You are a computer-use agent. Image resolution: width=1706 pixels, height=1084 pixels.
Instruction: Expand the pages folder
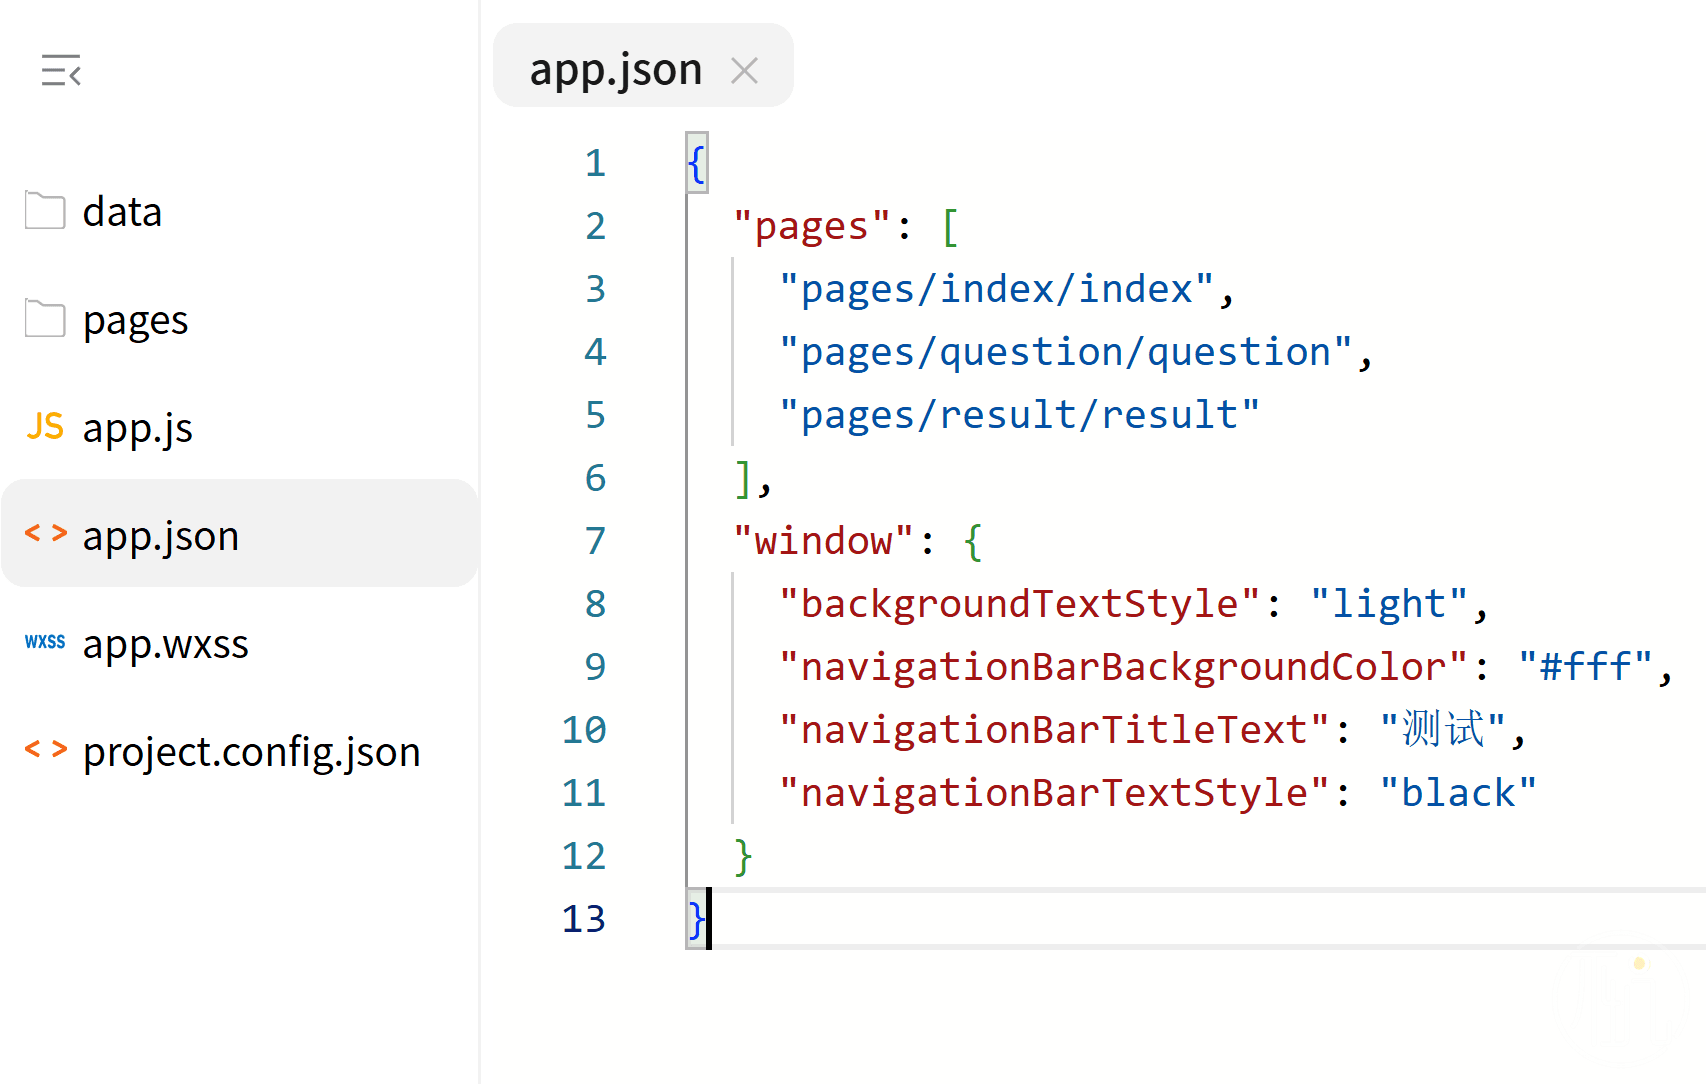pos(135,320)
